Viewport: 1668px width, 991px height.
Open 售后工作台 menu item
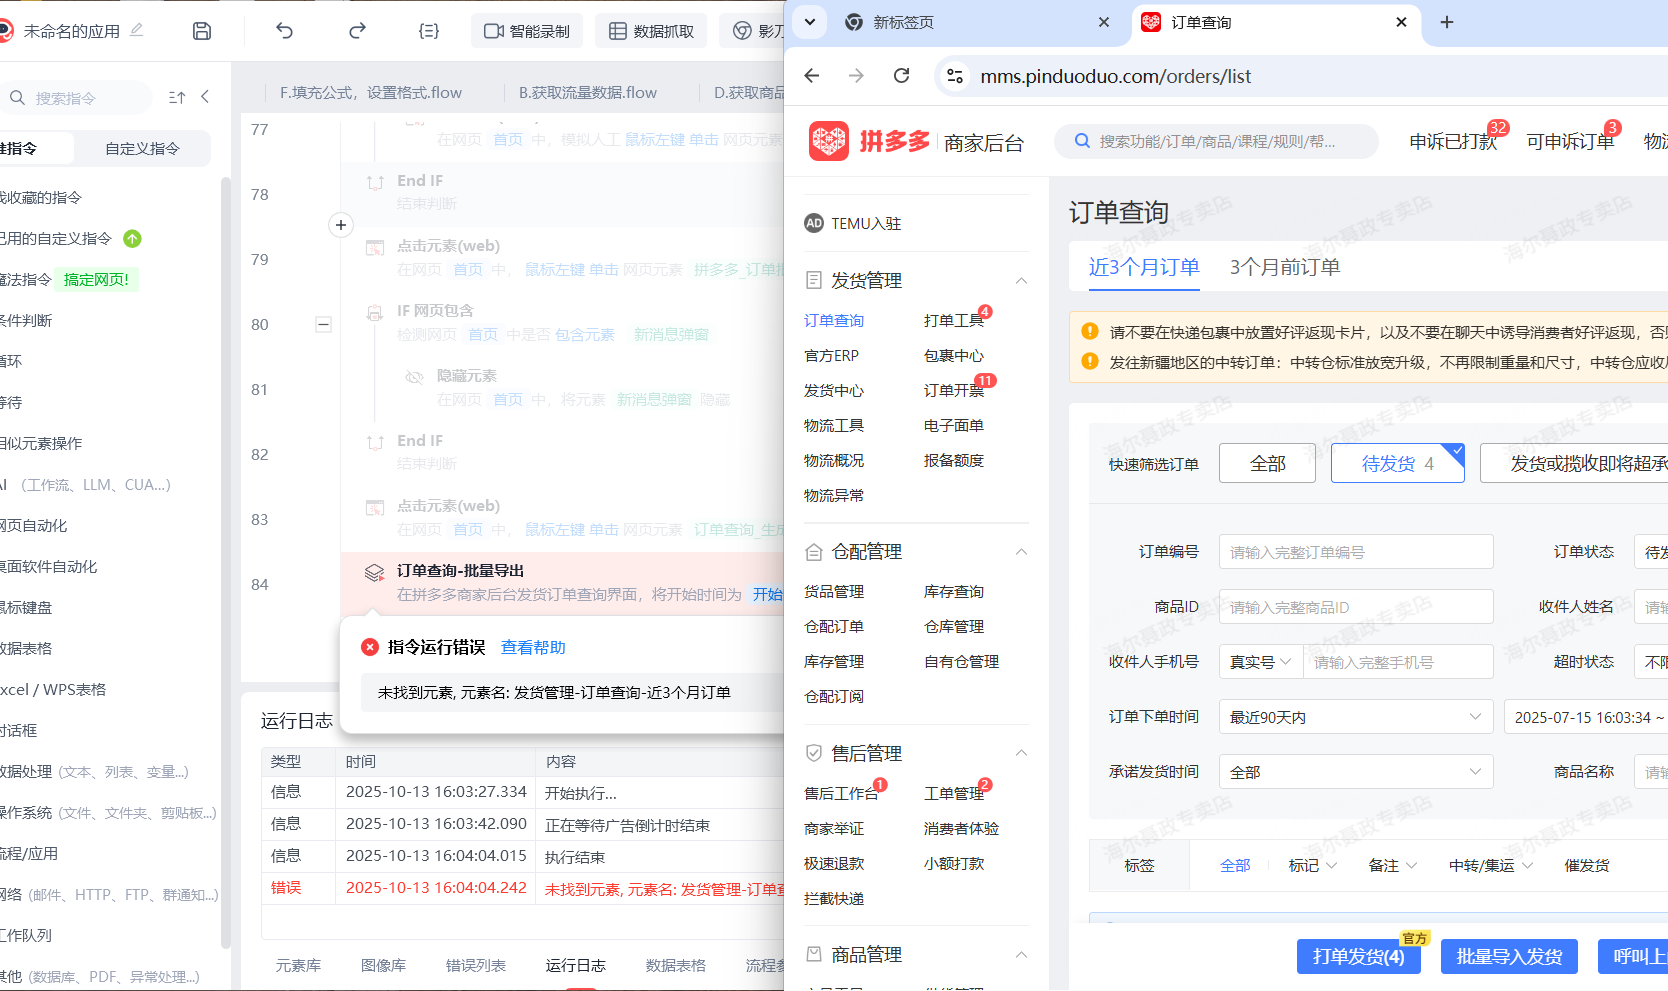pyautogui.click(x=841, y=793)
